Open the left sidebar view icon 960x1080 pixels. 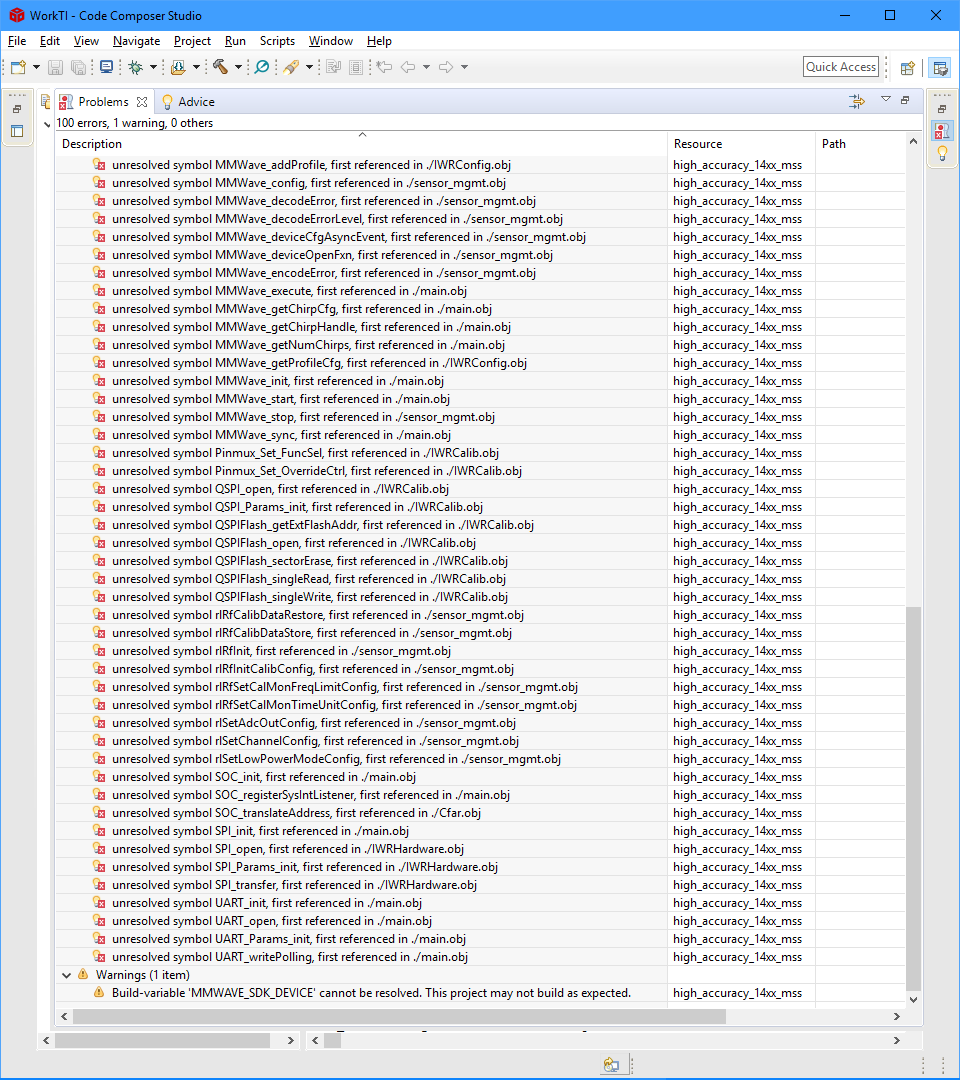point(17,131)
